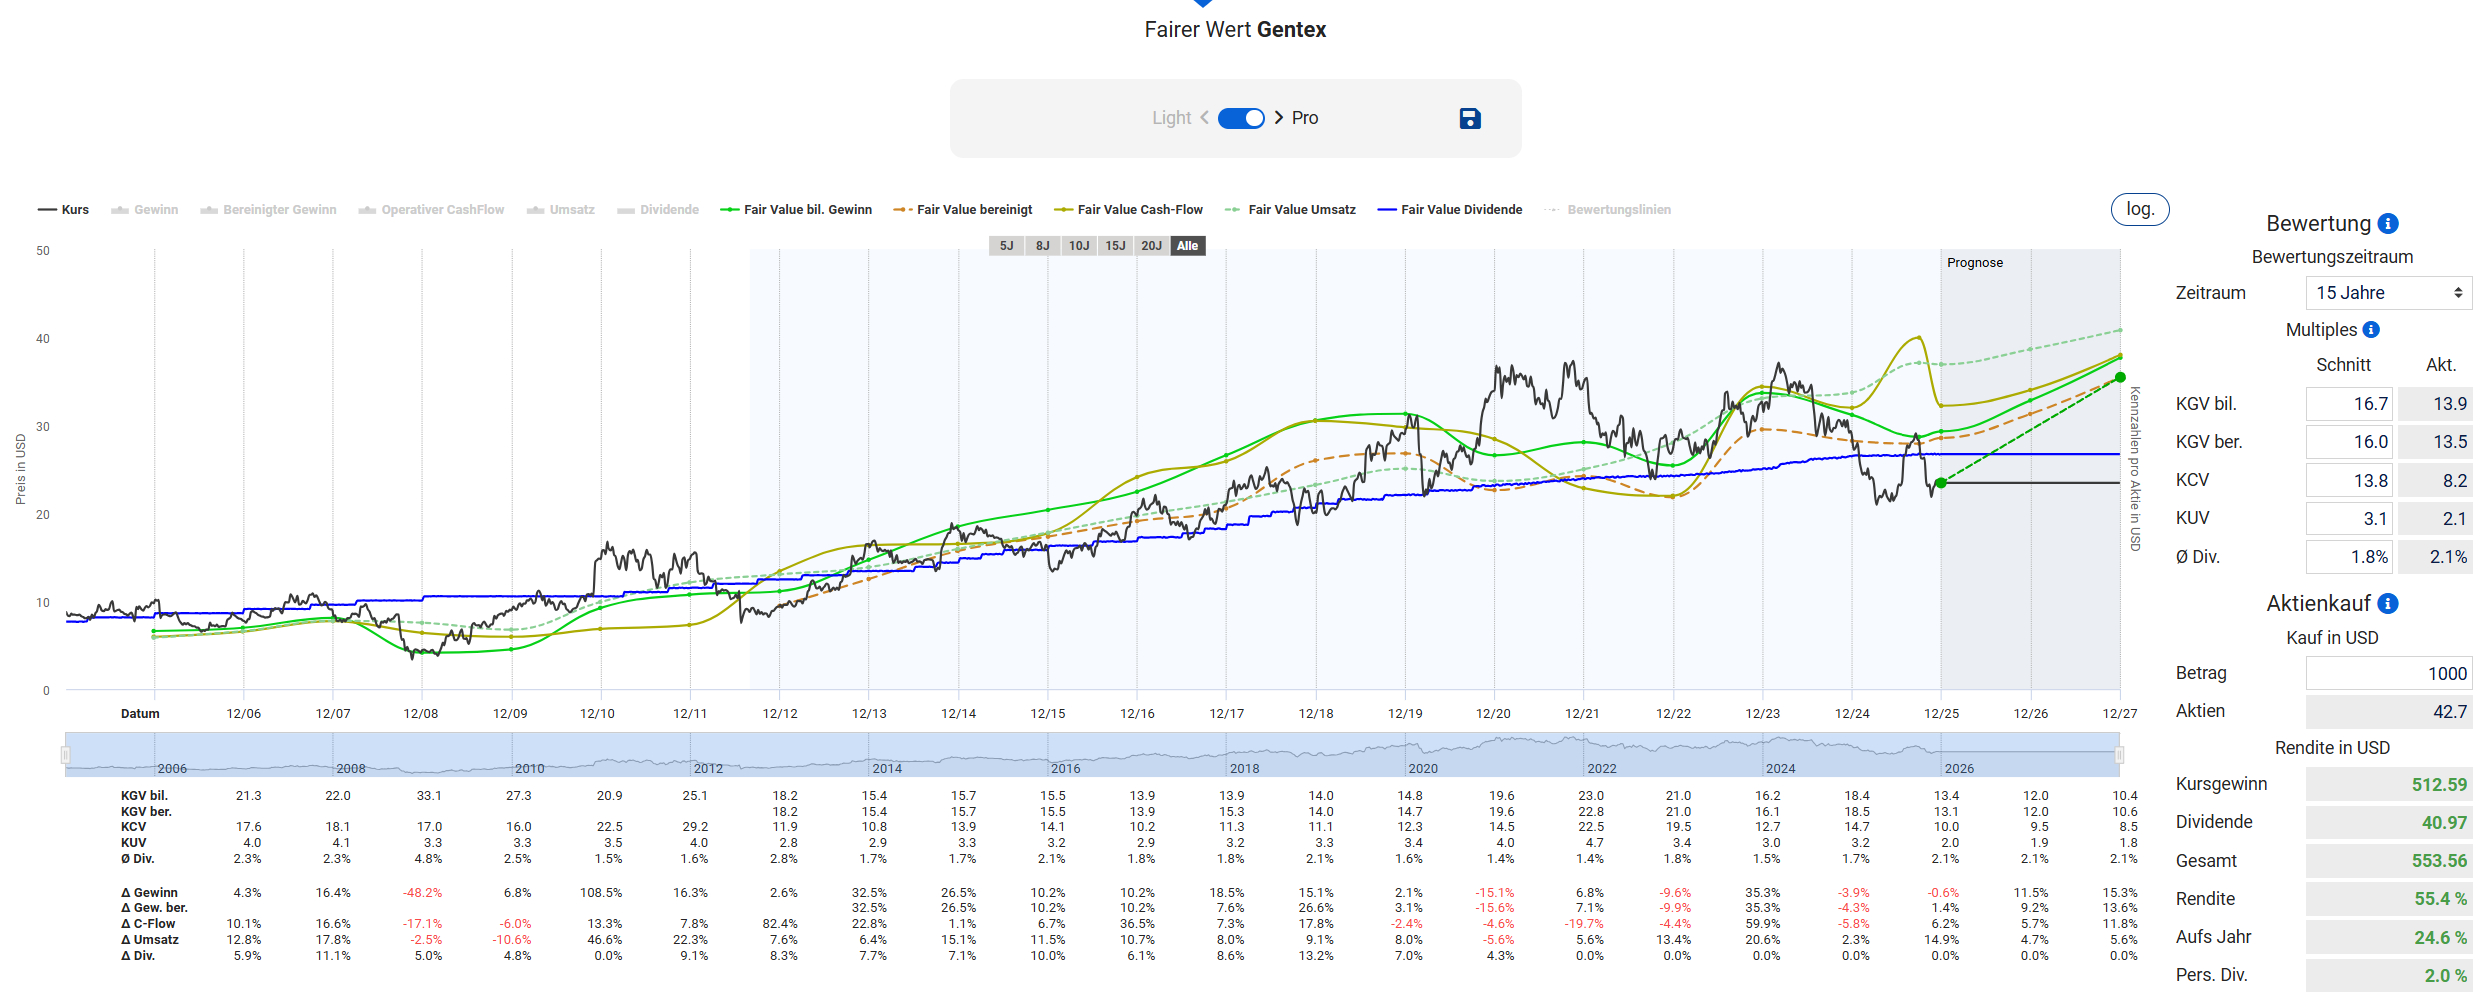Click the right chevron beside Pro
Viewport: 2485px width, 1001px height.
(x=1279, y=118)
